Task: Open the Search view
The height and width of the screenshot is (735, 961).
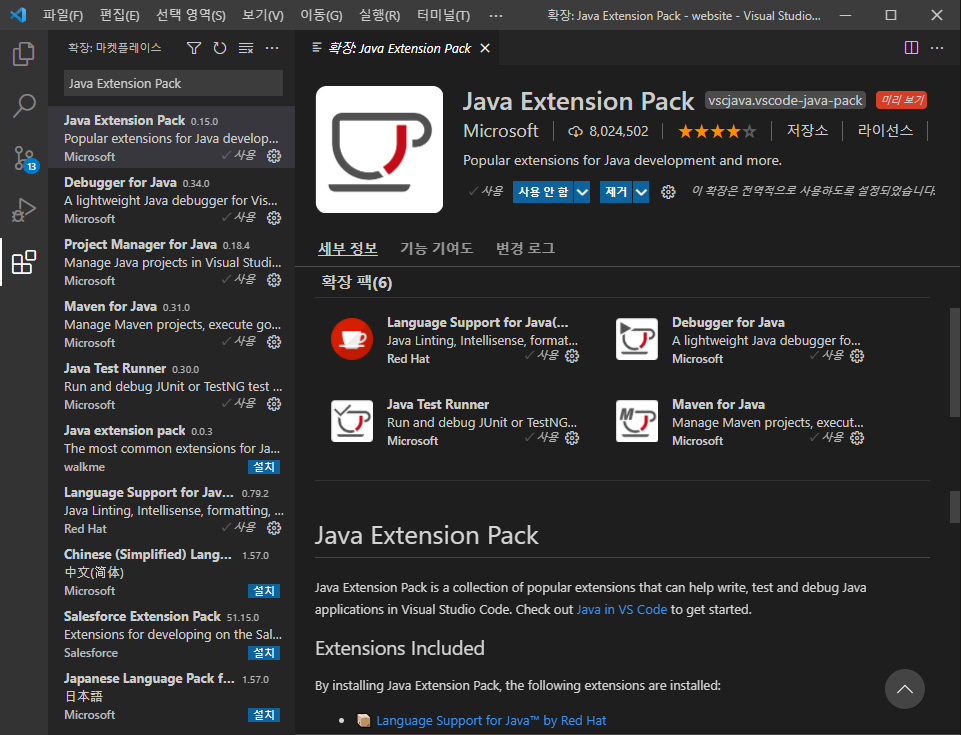Action: pos(23,104)
